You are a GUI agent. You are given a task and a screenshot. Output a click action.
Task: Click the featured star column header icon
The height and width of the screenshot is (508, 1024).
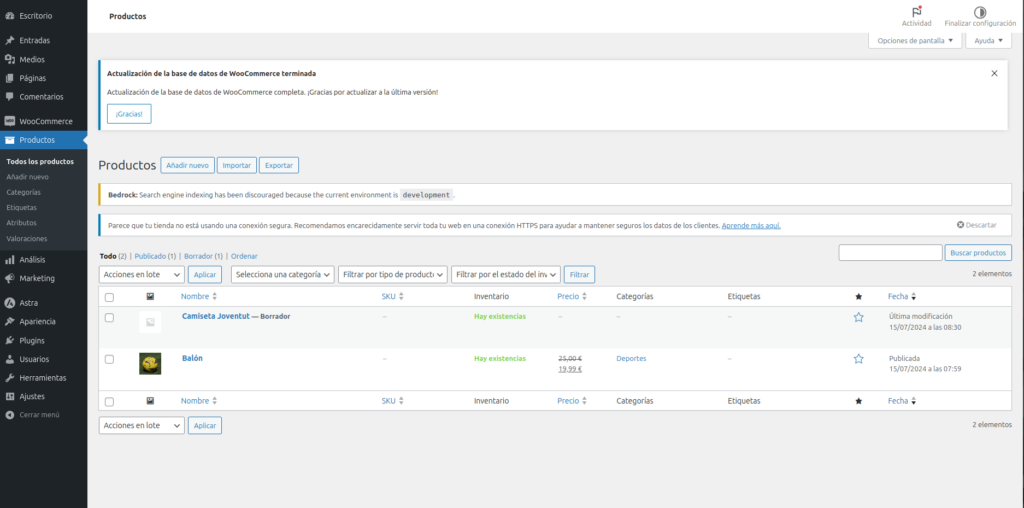tap(858, 297)
